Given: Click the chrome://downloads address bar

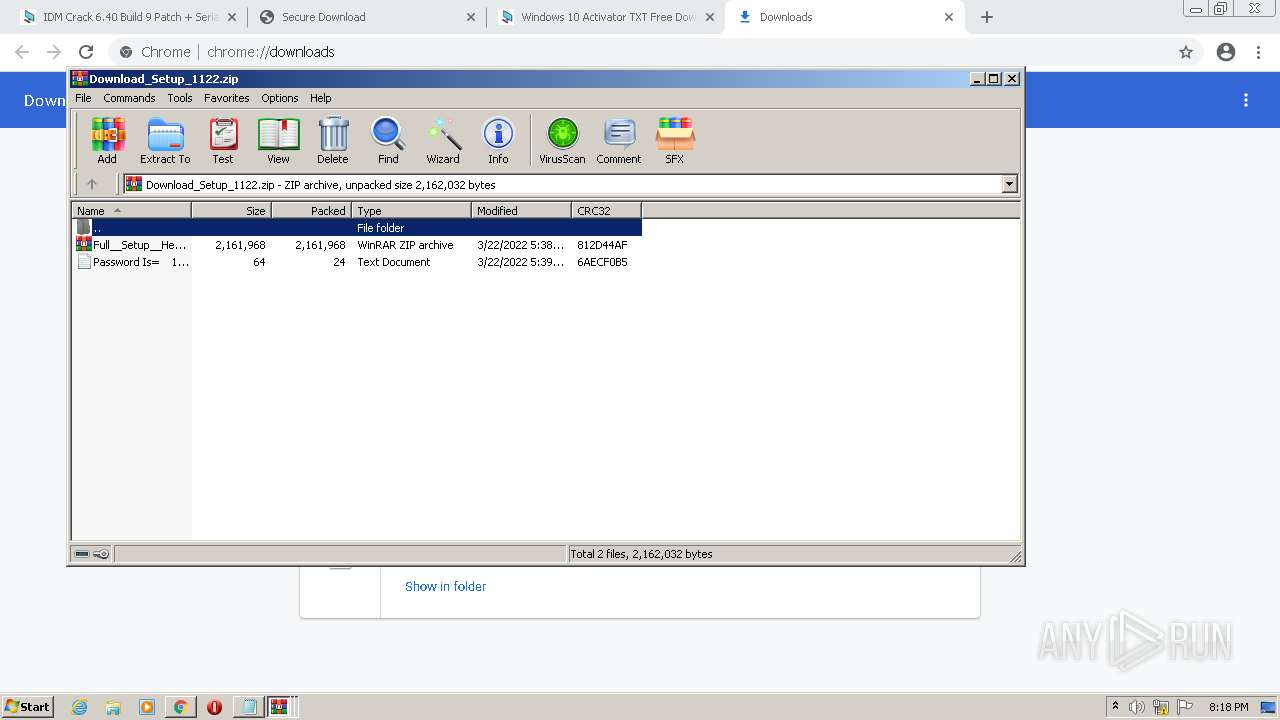Looking at the screenshot, I should click(x=640, y=52).
